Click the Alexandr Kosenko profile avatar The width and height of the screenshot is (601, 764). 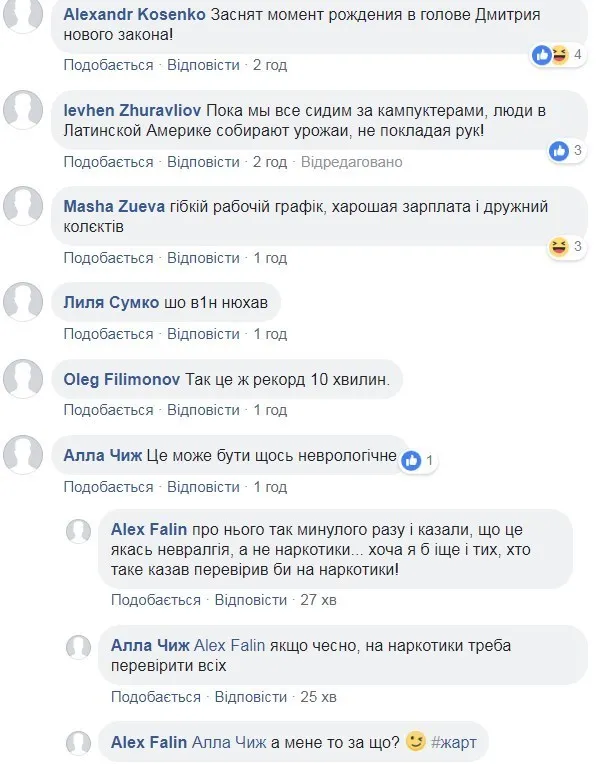coord(23,15)
